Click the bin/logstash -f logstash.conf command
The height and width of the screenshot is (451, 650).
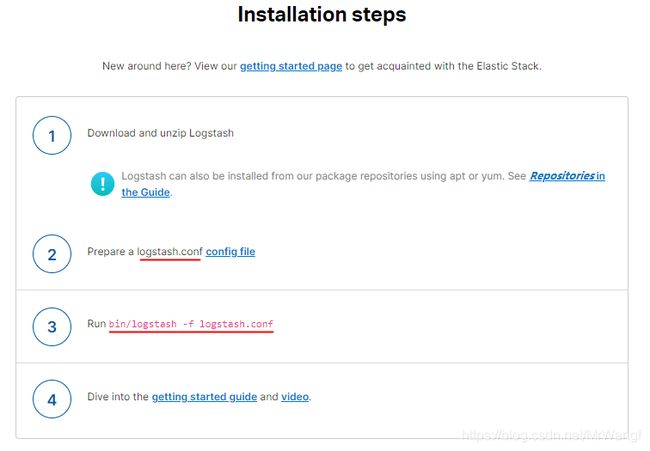pyautogui.click(x=191, y=324)
